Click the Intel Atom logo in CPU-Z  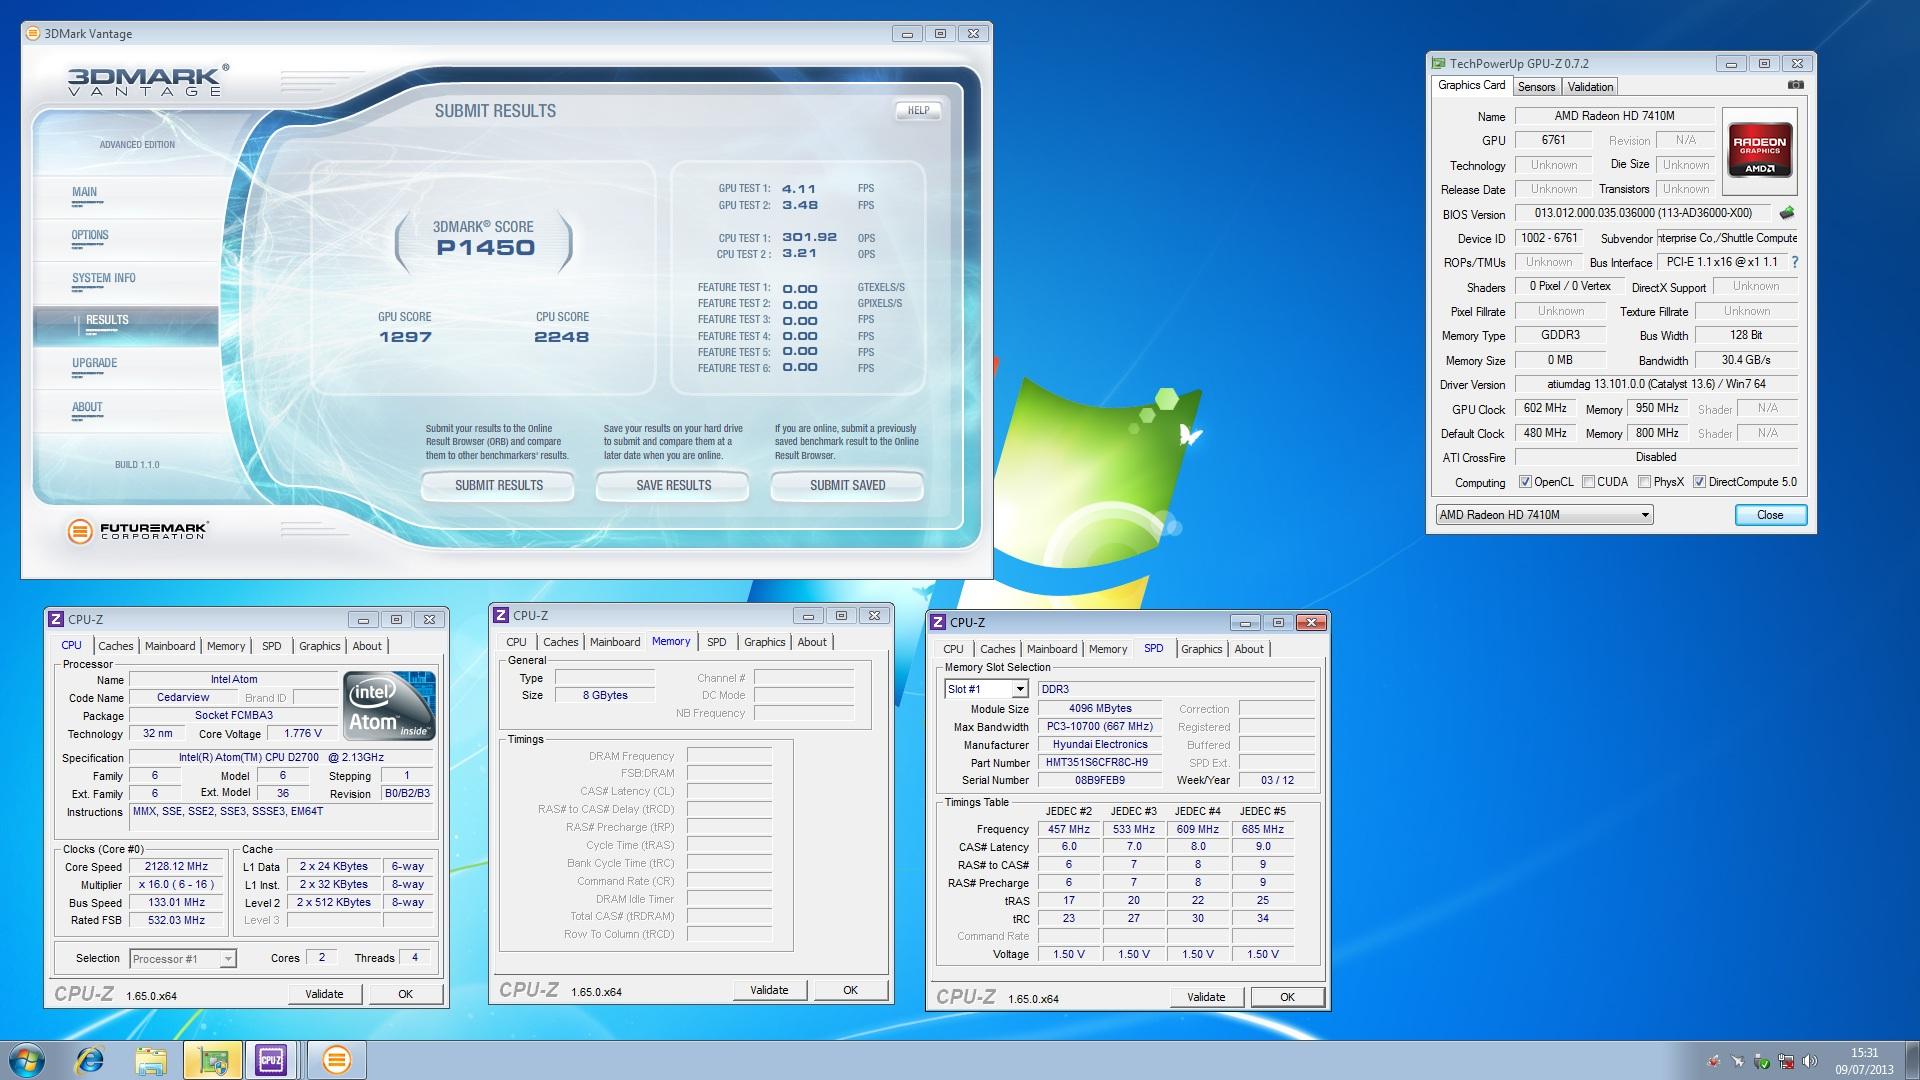(x=389, y=706)
